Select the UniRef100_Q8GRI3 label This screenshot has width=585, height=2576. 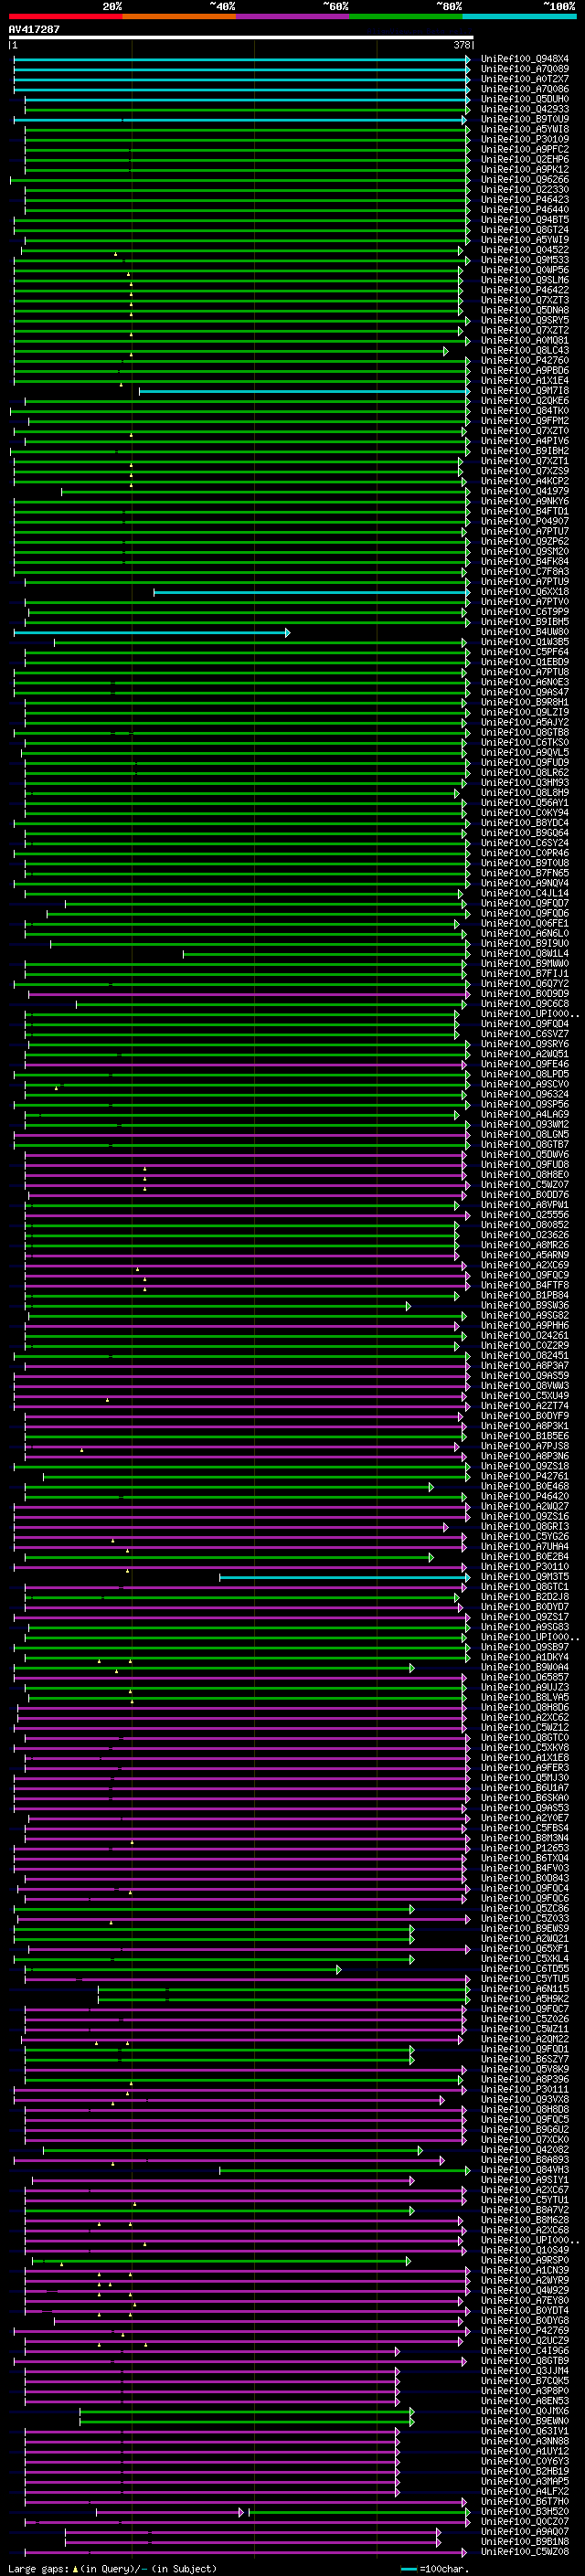(525, 1526)
